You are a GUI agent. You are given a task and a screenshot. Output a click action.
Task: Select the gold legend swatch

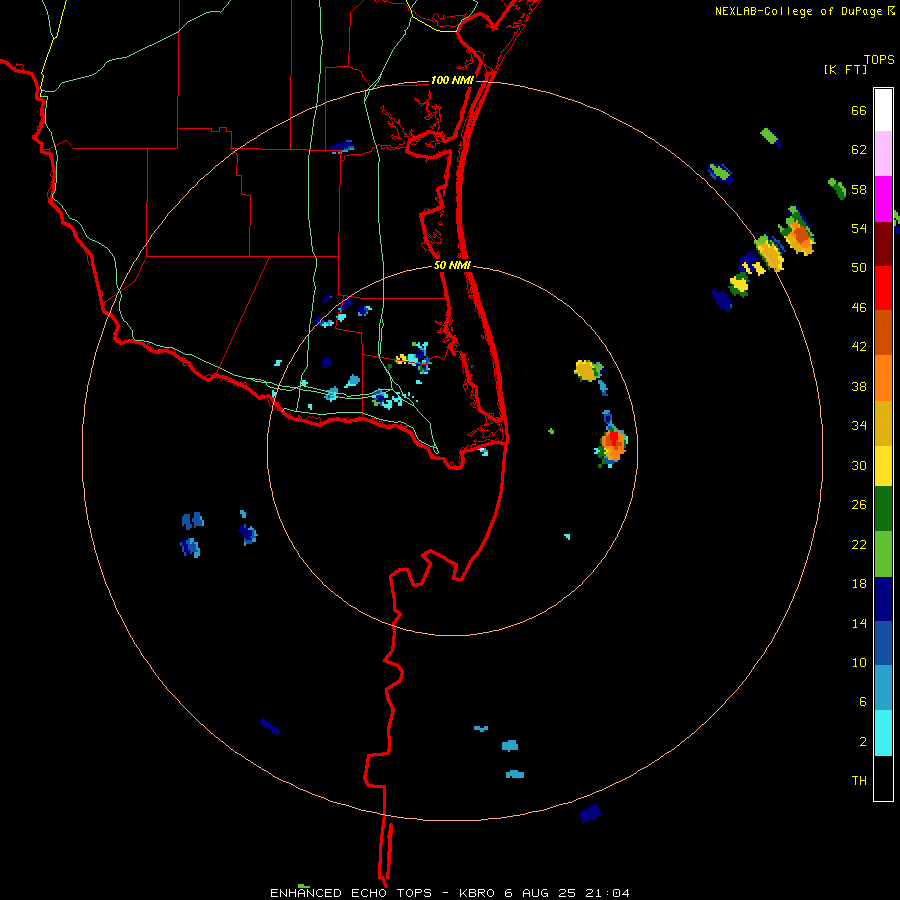(883, 424)
